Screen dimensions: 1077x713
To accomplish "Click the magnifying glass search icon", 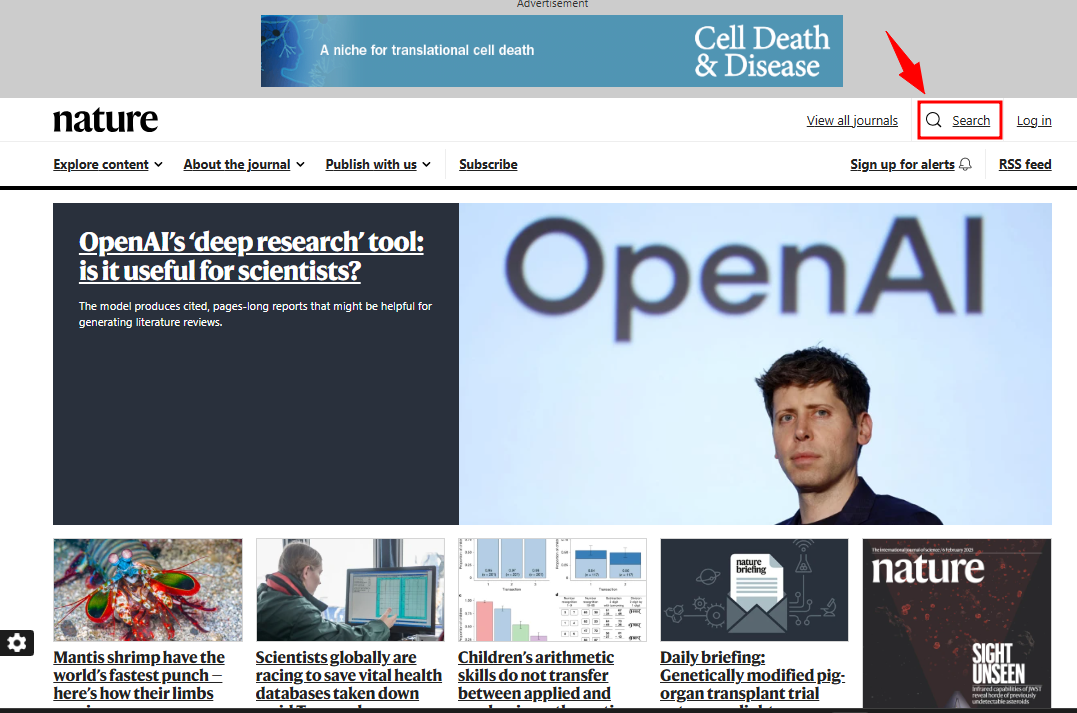I will pyautogui.click(x=933, y=120).
